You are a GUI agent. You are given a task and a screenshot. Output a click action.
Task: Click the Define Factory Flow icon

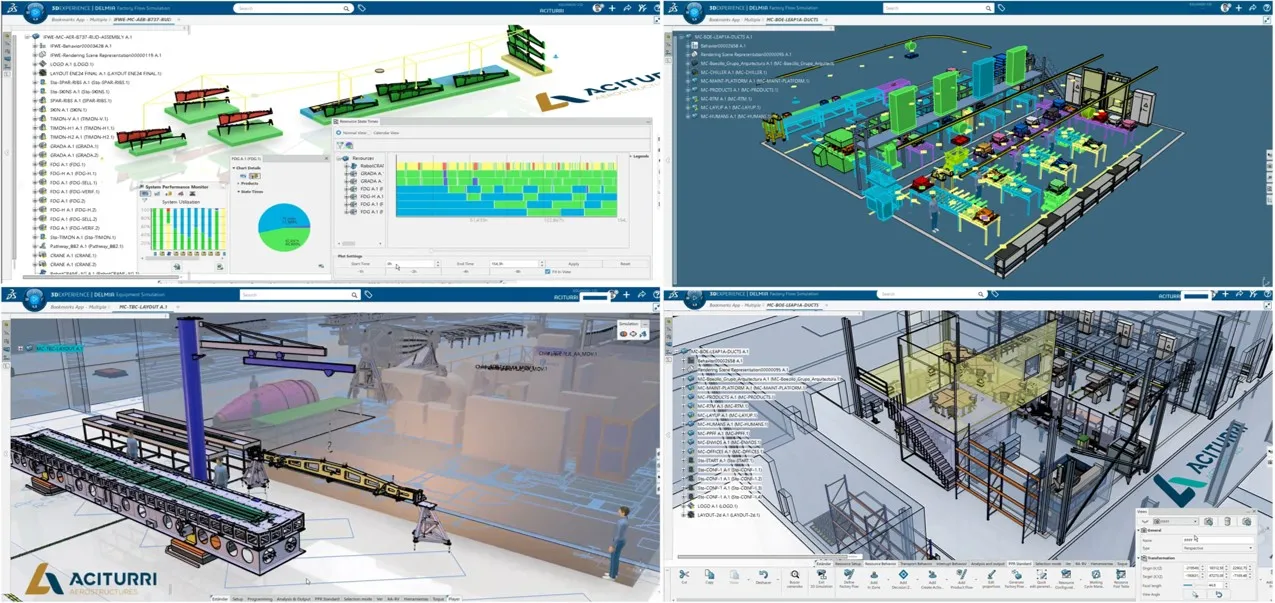(x=849, y=575)
